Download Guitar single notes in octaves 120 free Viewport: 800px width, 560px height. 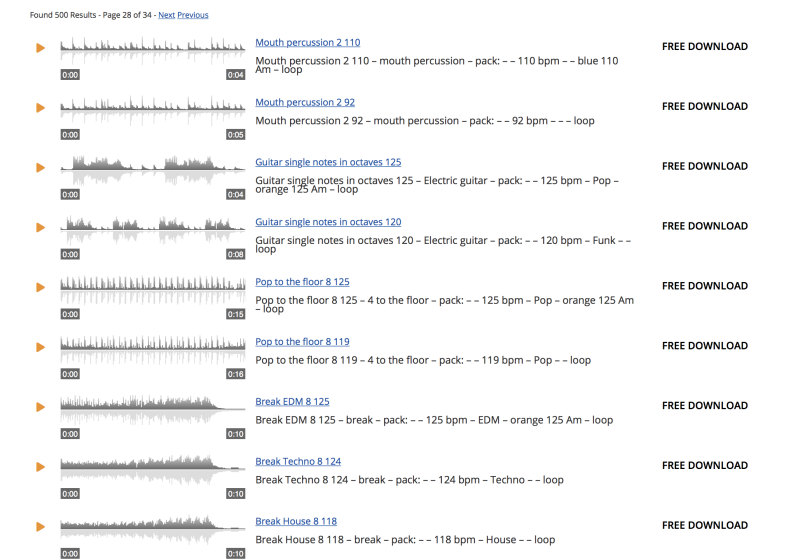704,226
